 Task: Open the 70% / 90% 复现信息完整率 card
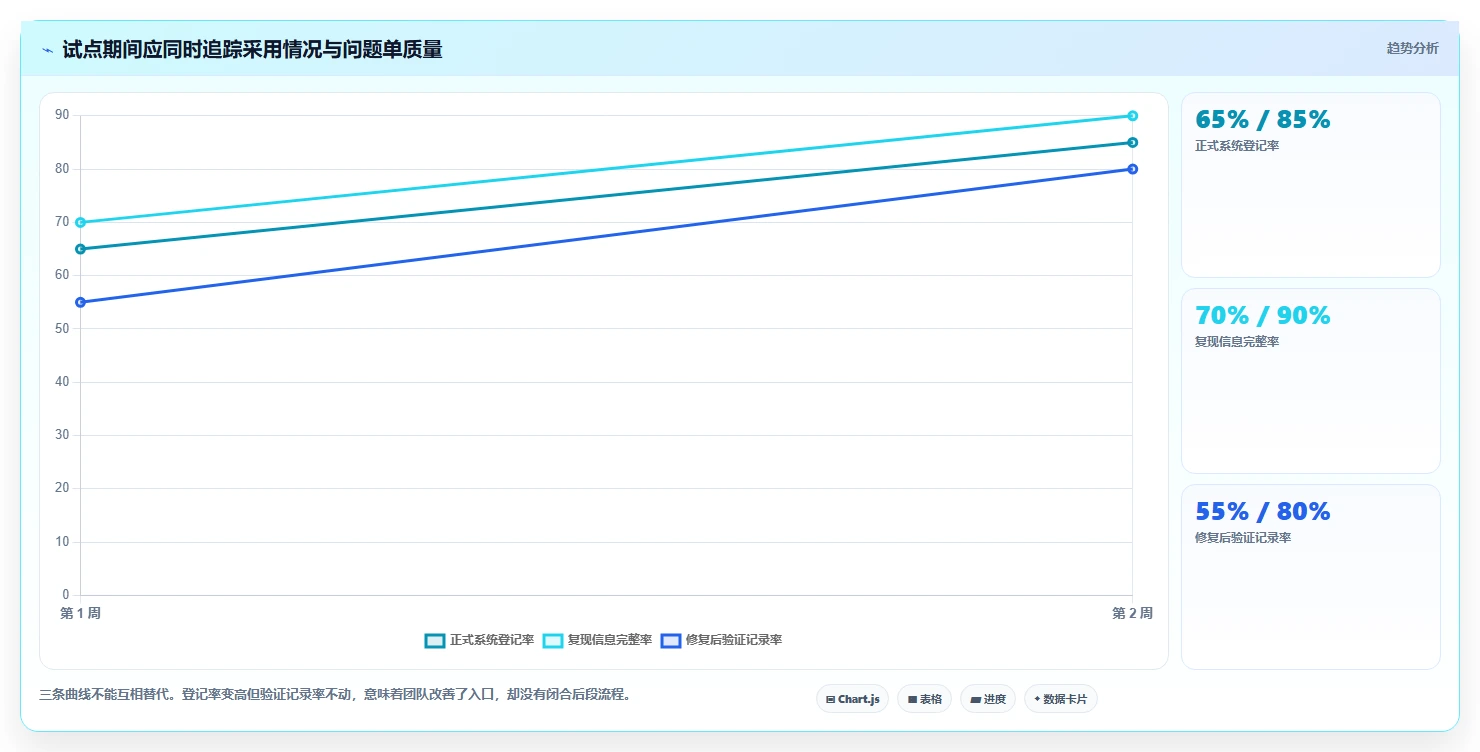click(x=1311, y=381)
